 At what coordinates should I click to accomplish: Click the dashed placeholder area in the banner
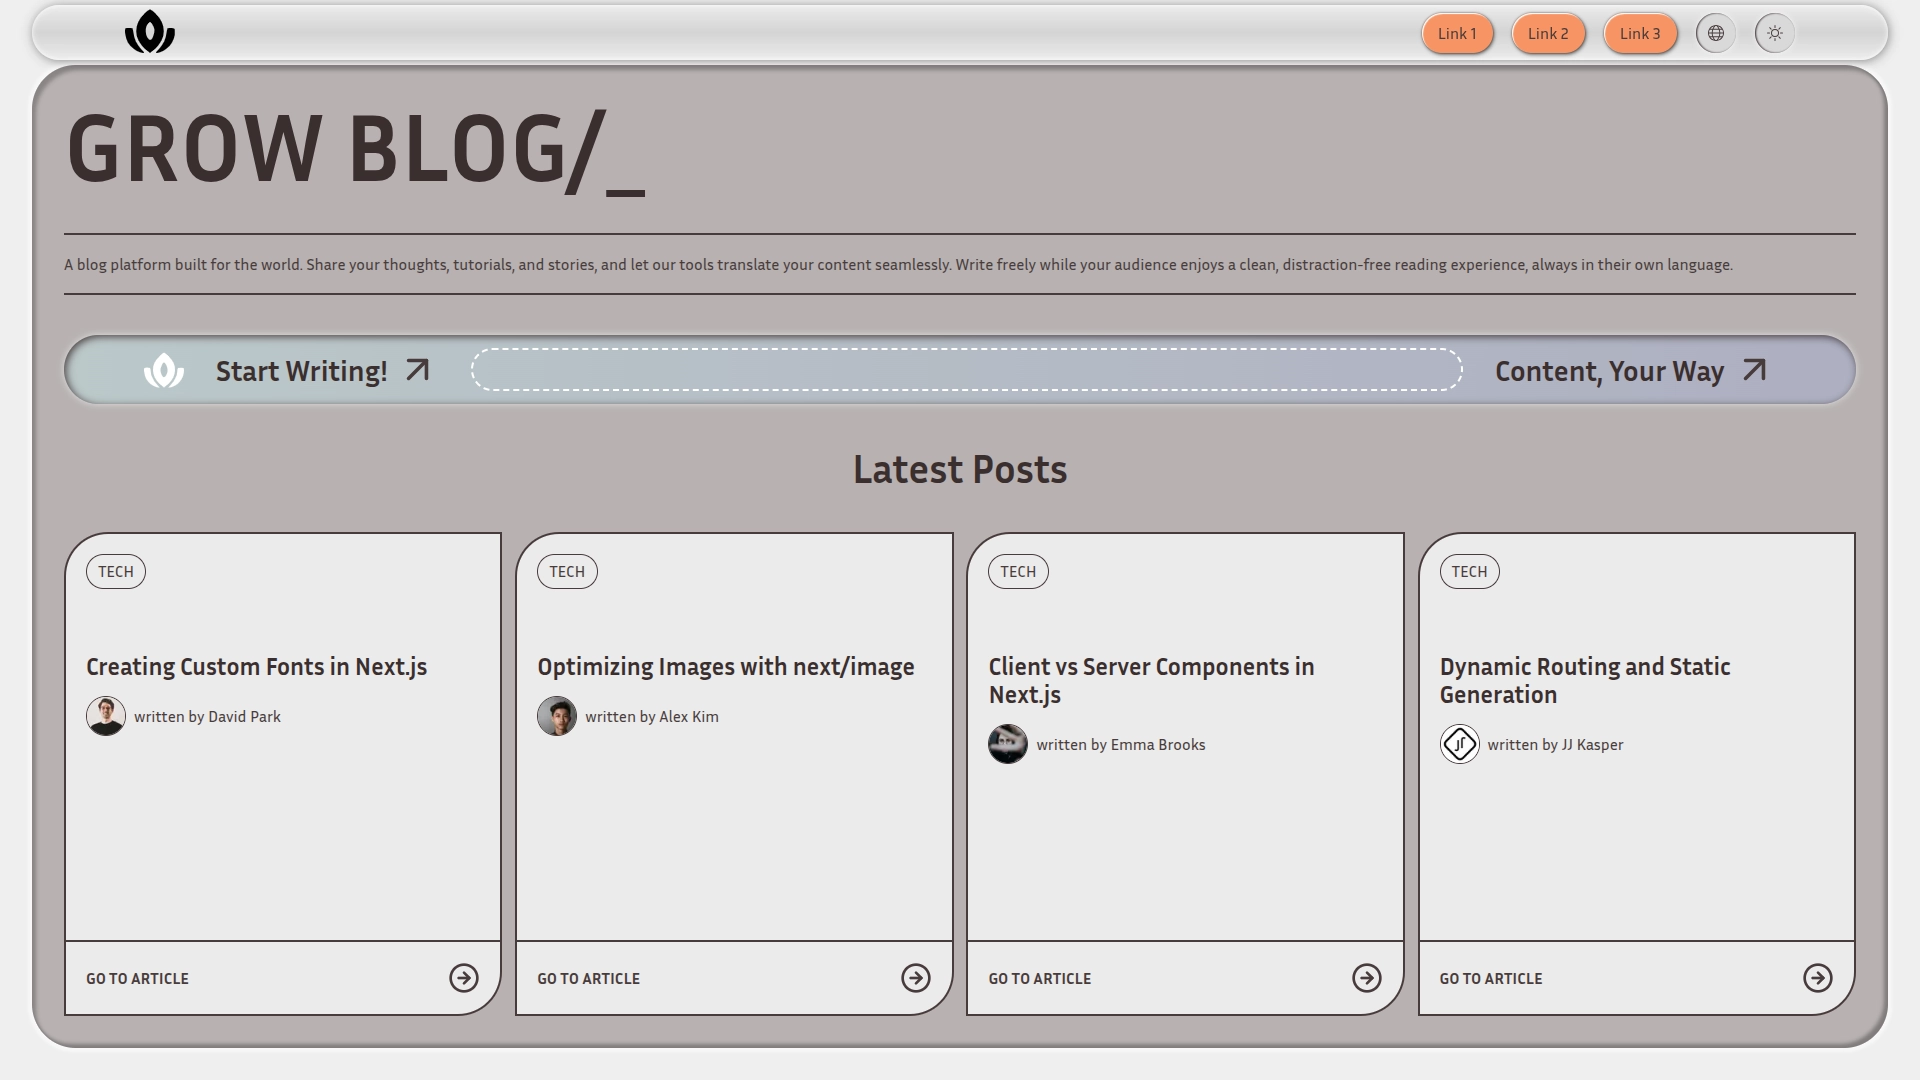[965, 369]
